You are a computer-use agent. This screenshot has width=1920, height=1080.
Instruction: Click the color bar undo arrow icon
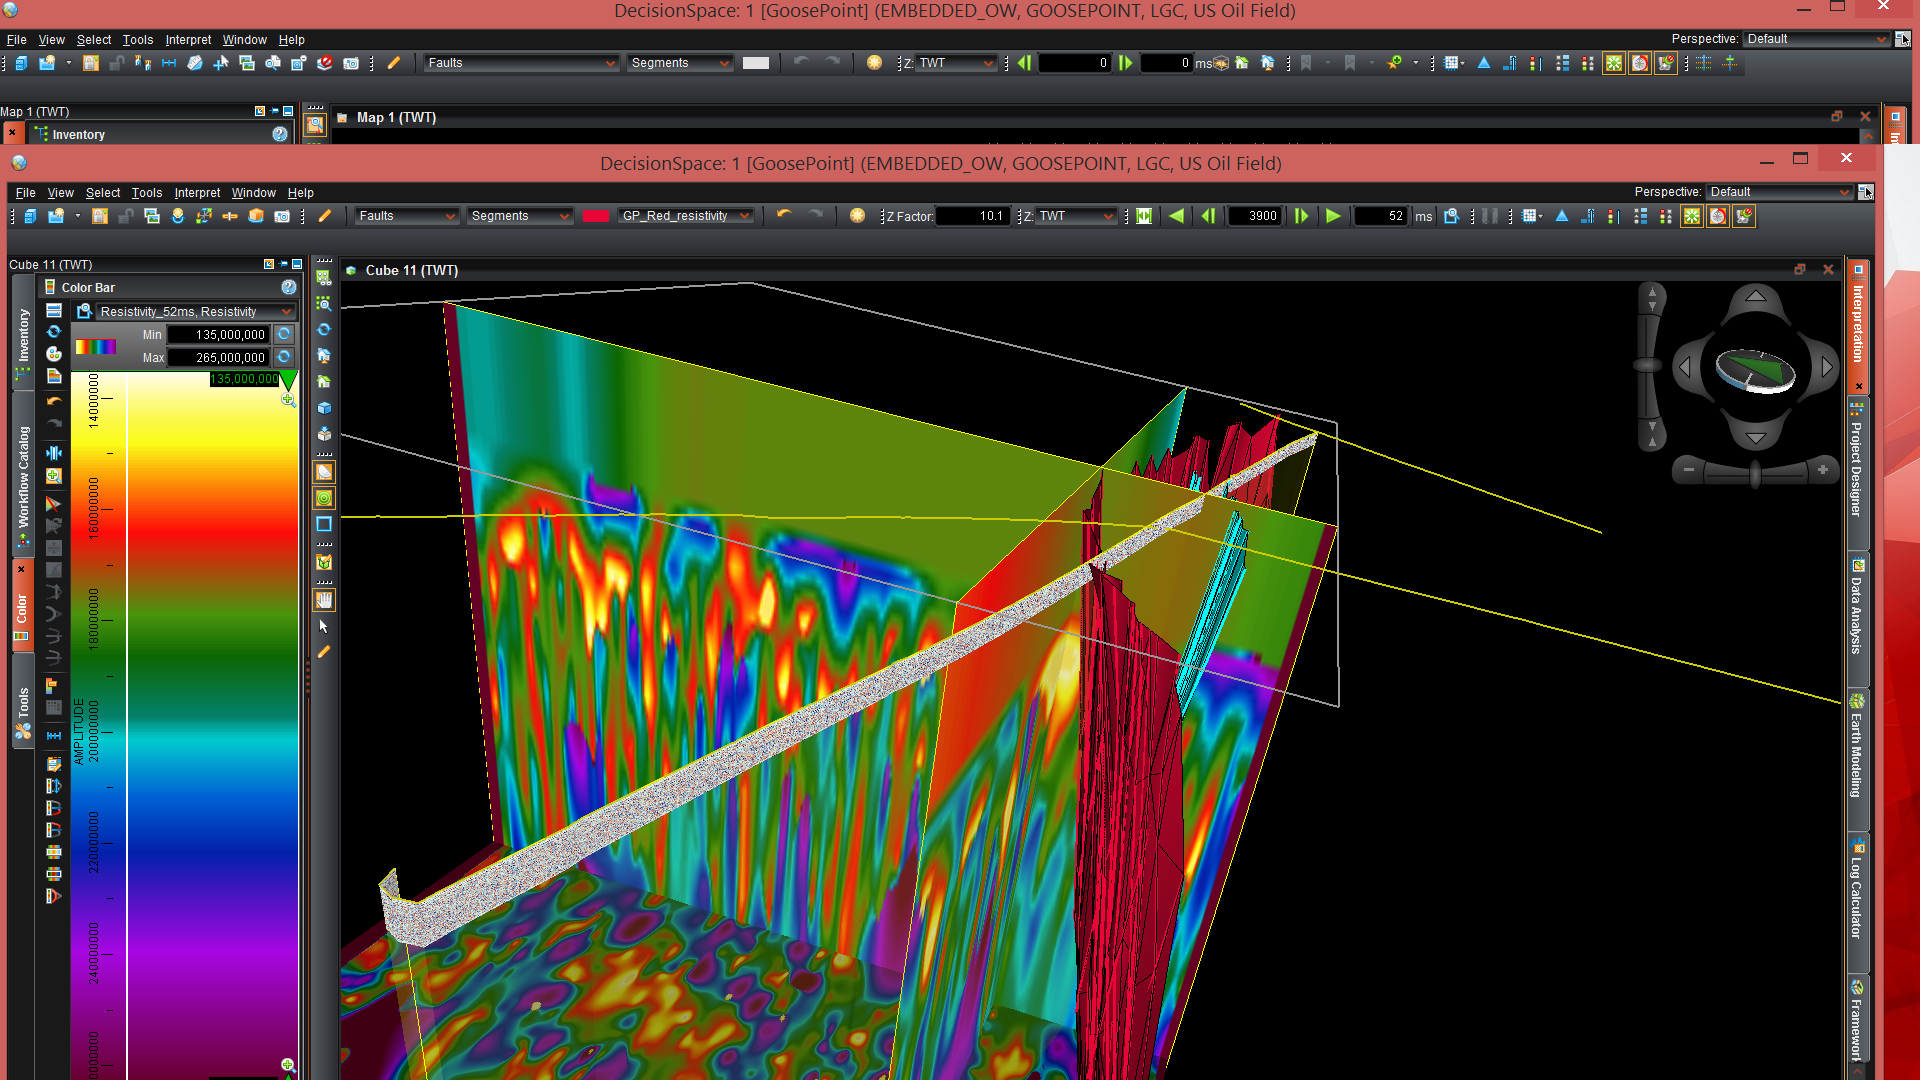pos(54,402)
